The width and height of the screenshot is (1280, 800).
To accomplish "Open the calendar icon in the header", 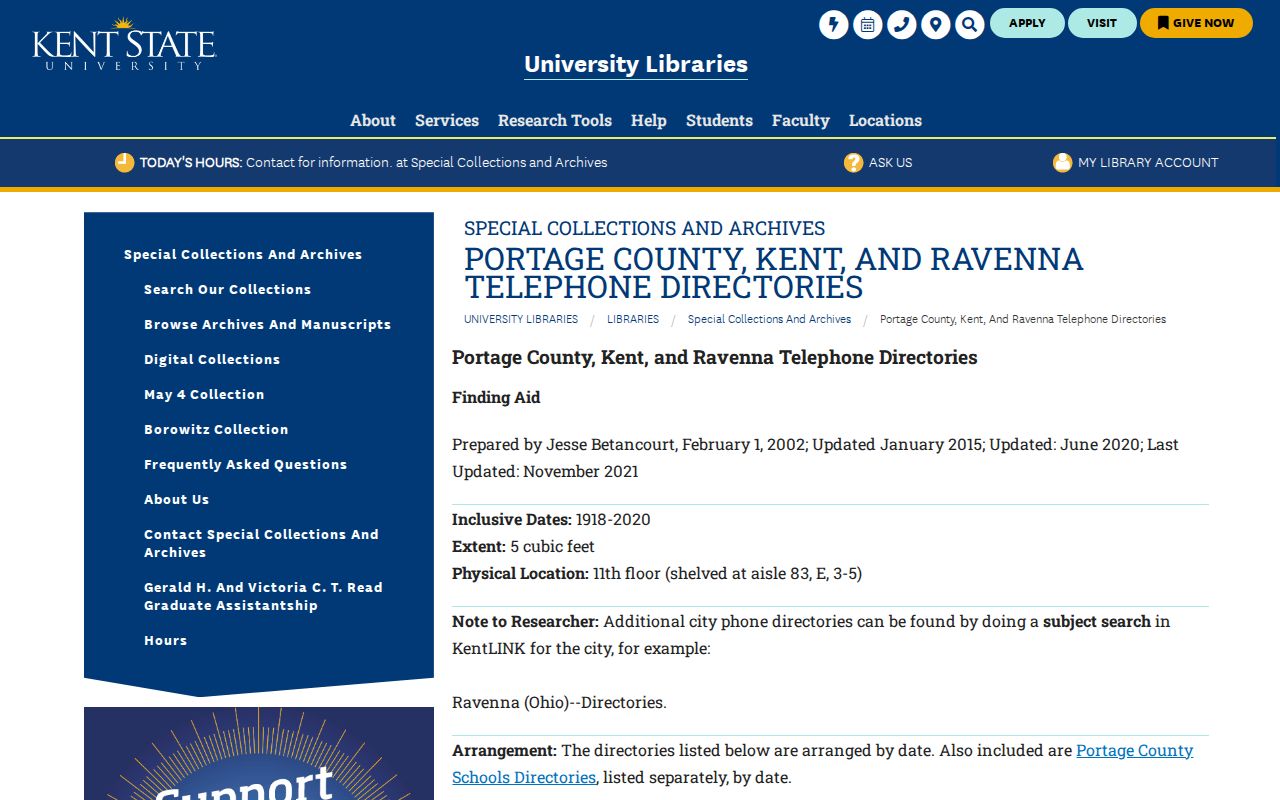I will click(868, 24).
